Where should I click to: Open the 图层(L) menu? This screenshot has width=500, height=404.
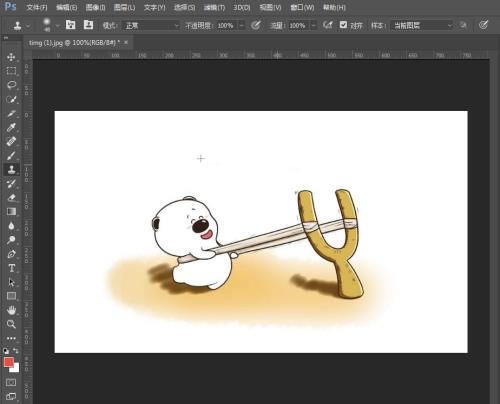pyautogui.click(x=124, y=7)
